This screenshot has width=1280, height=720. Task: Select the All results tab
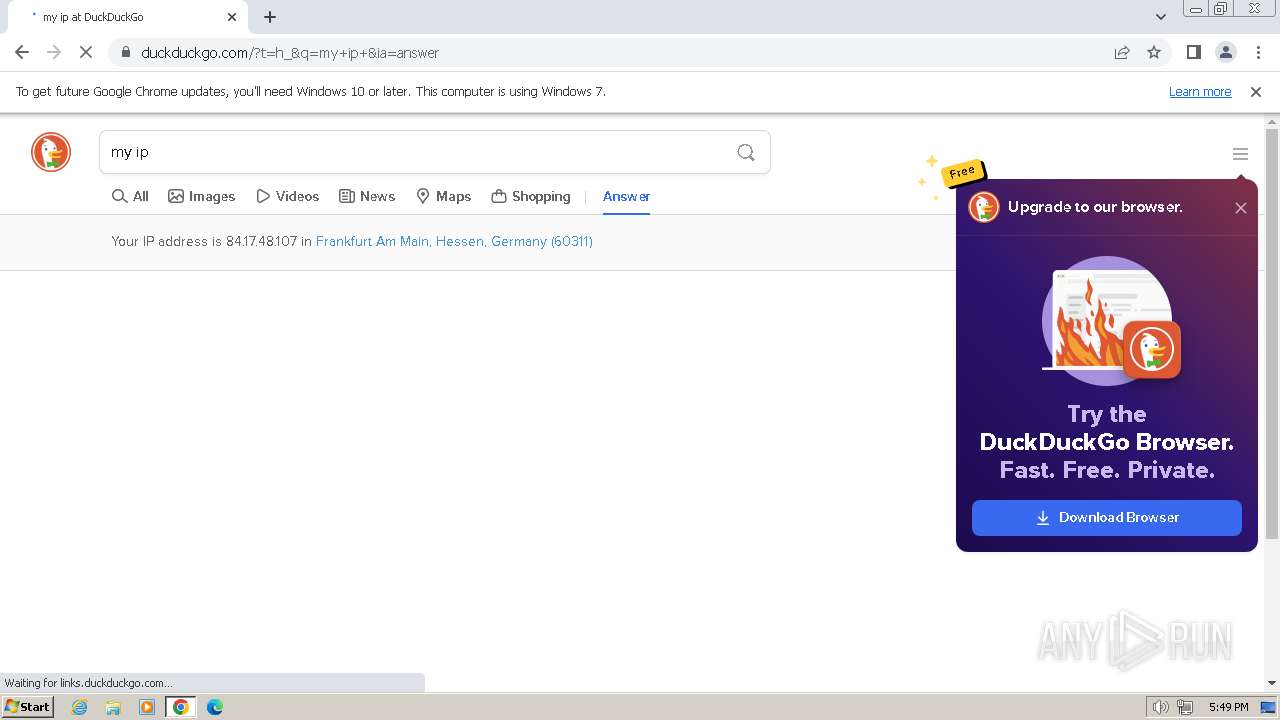(130, 196)
